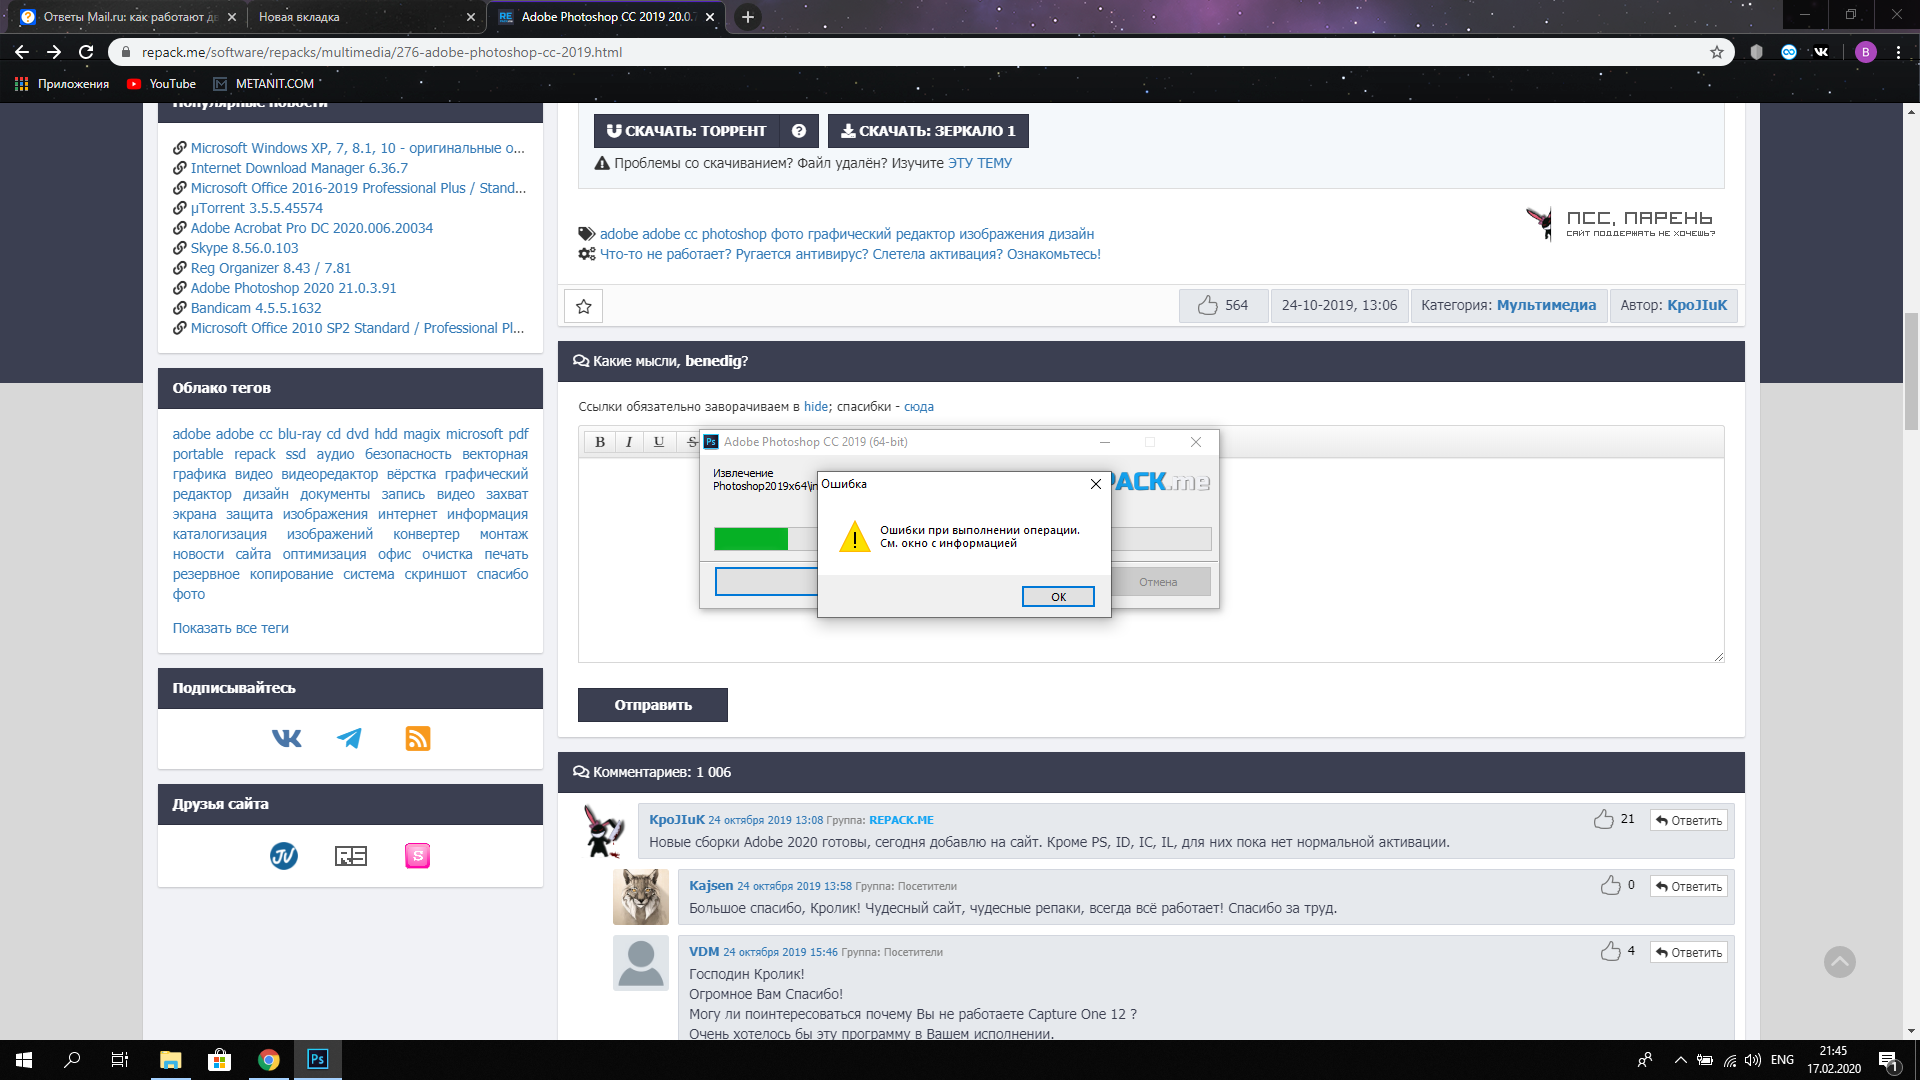The width and height of the screenshot is (1920, 1080).
Task: Click the ENG language indicator
Action: [x=1782, y=1060]
